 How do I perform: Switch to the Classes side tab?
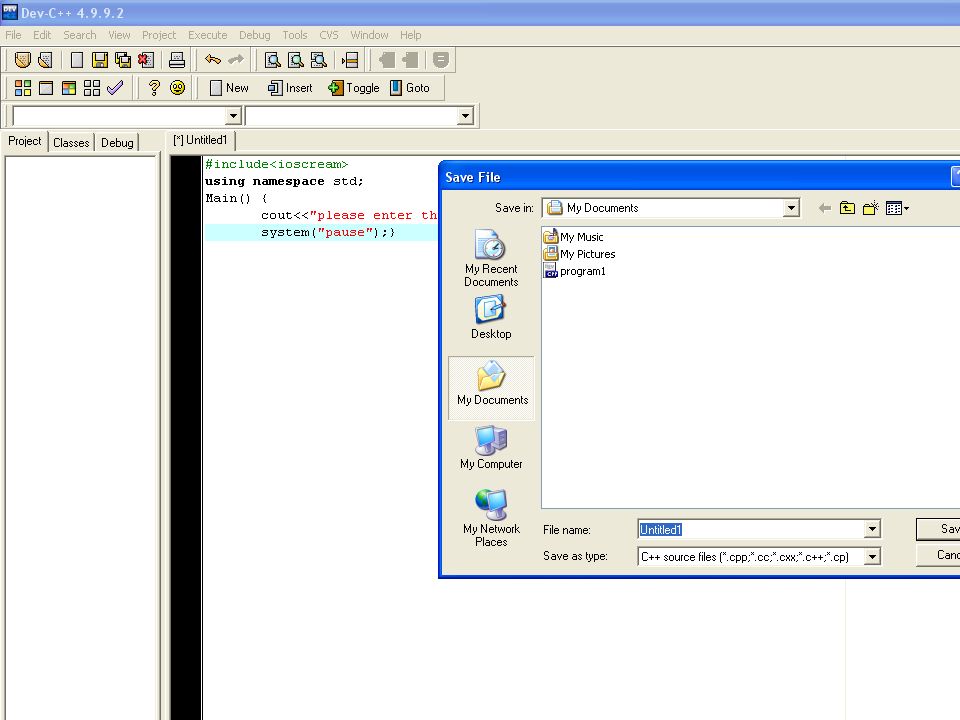71,143
